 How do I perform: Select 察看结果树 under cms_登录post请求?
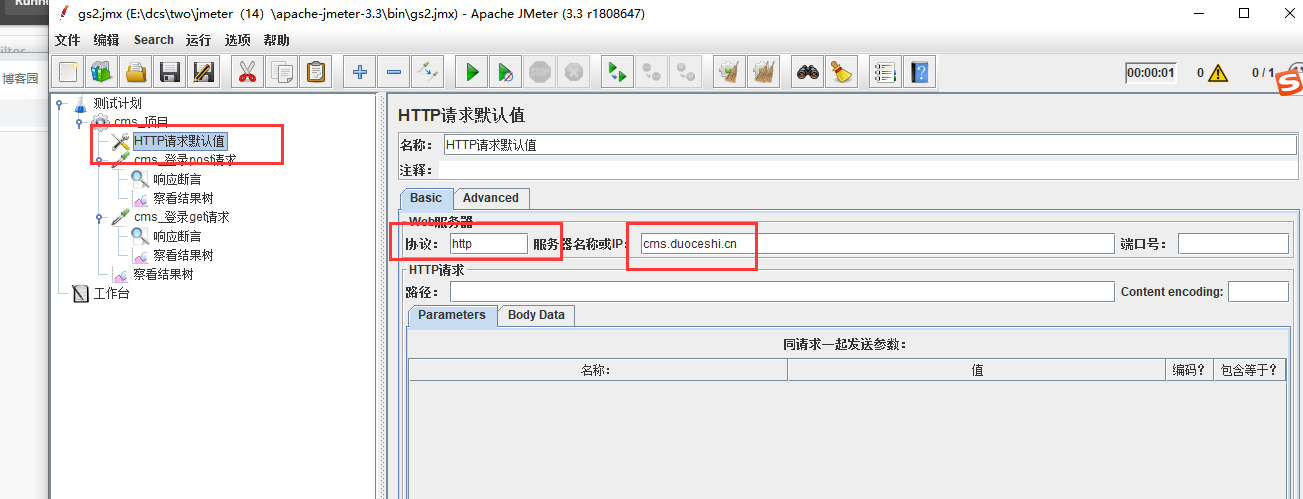[x=183, y=199]
